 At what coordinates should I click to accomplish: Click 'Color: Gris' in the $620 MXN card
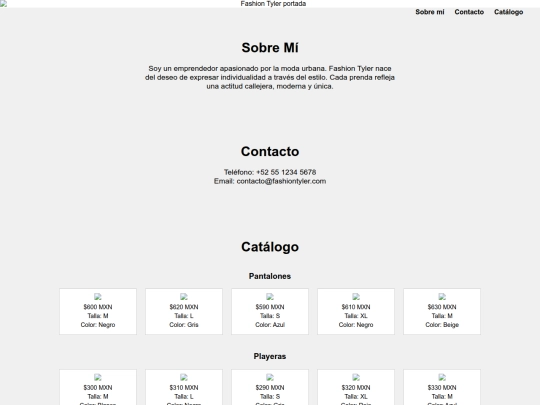[x=184, y=325]
